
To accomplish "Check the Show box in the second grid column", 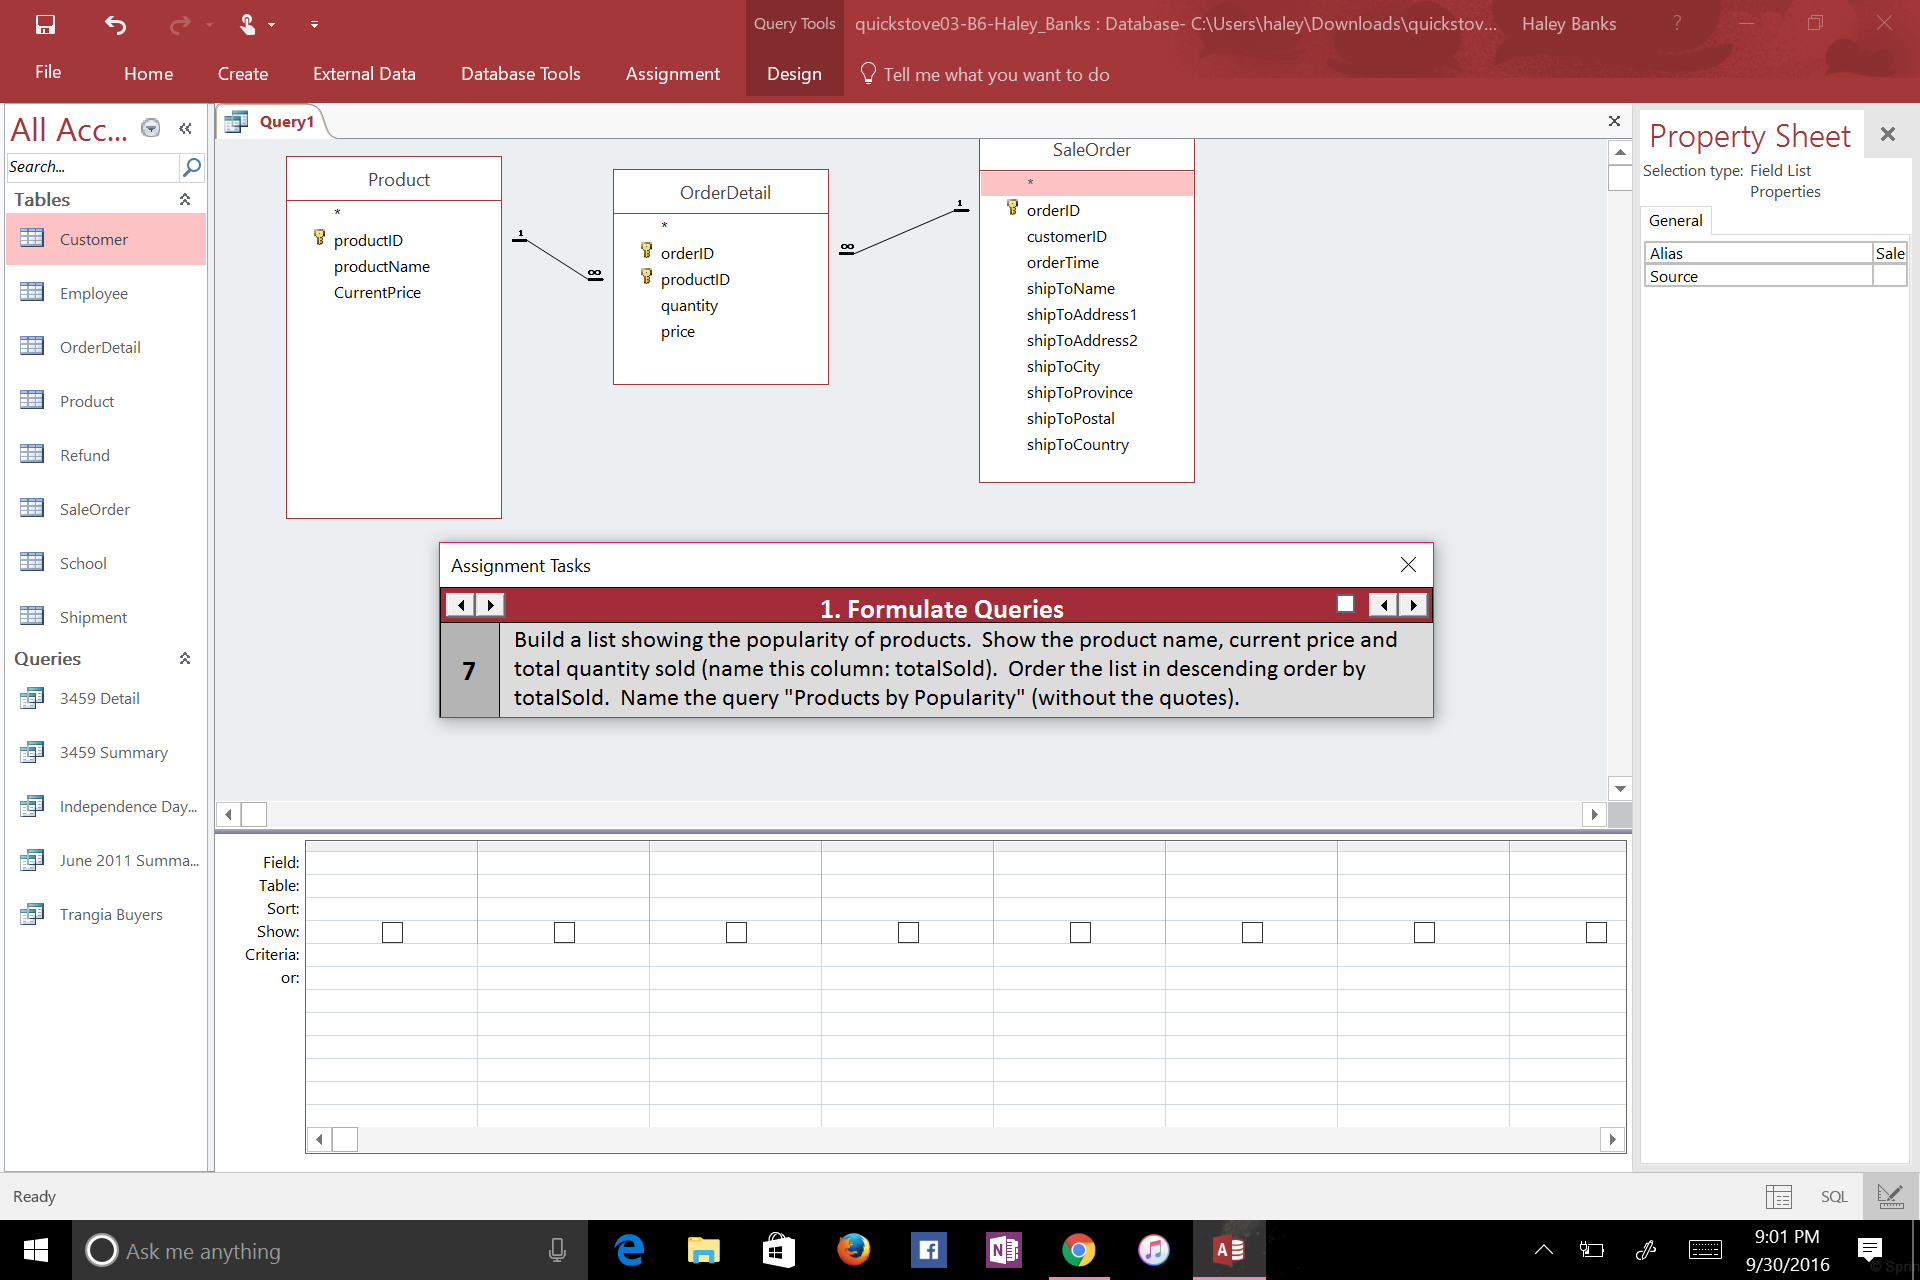I will [x=564, y=932].
